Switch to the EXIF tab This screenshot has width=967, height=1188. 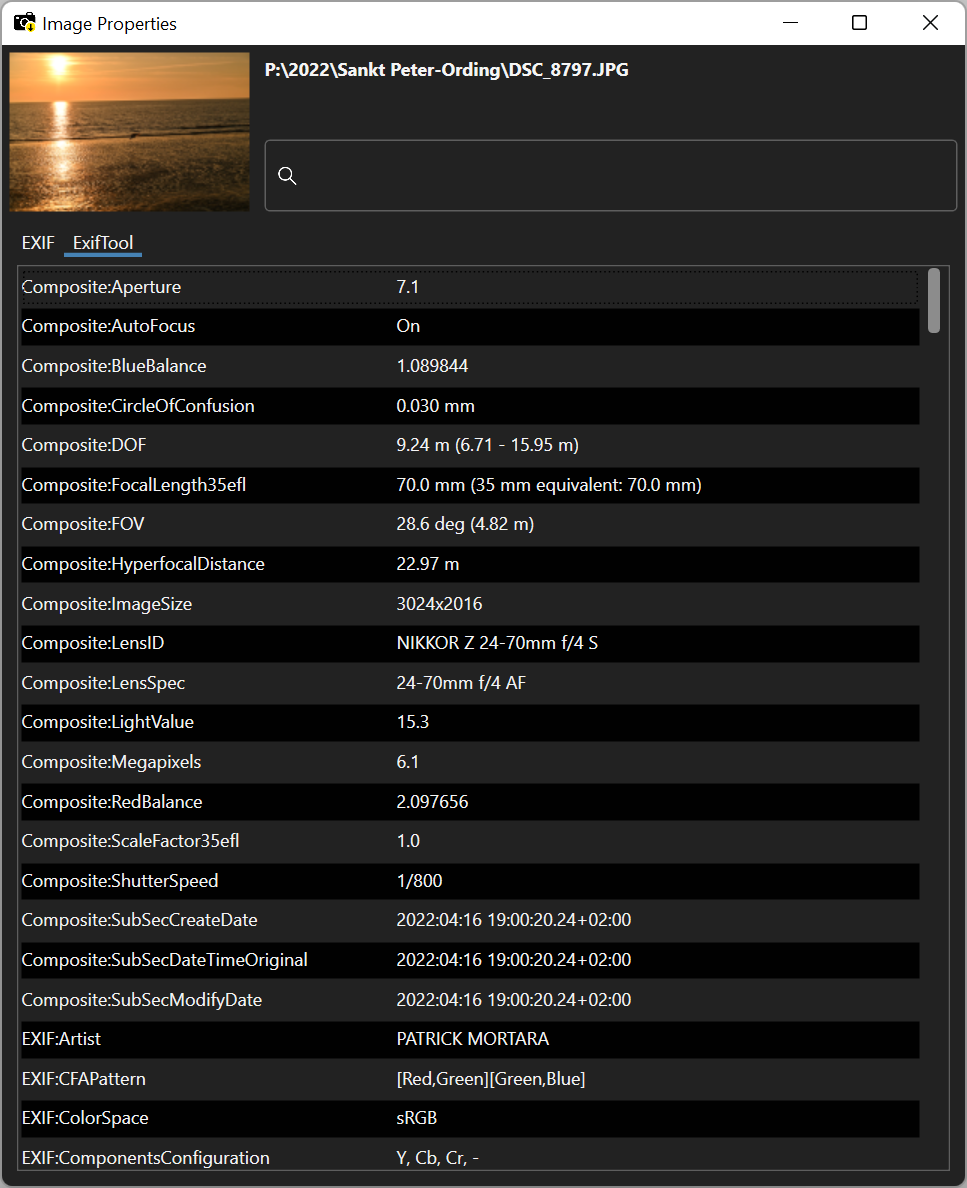pyautogui.click(x=38, y=242)
